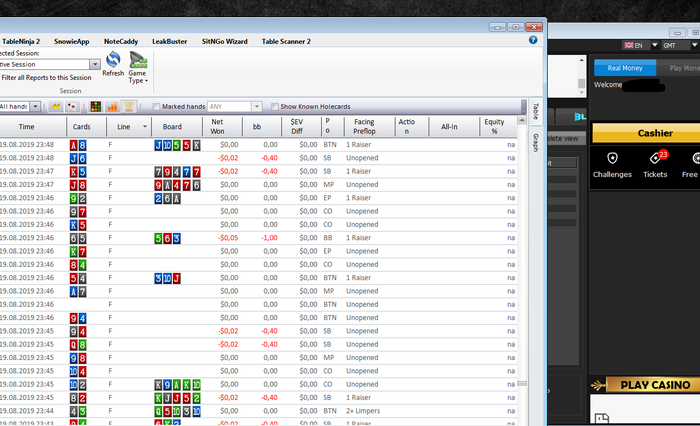
Task: Click the playing cards replay icon
Action: pyautogui.click(x=71, y=106)
